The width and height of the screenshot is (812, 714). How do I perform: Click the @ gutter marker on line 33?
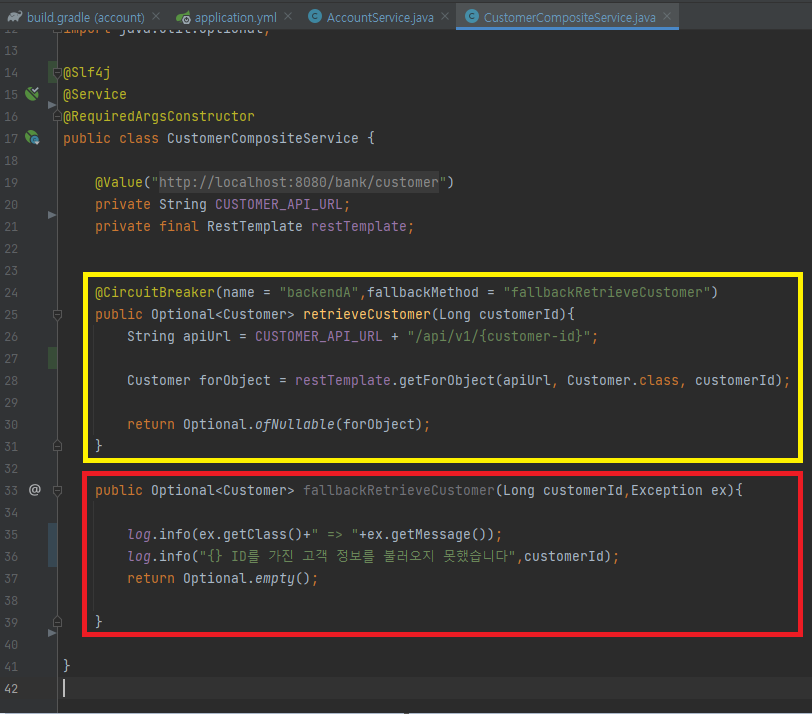tap(35, 489)
